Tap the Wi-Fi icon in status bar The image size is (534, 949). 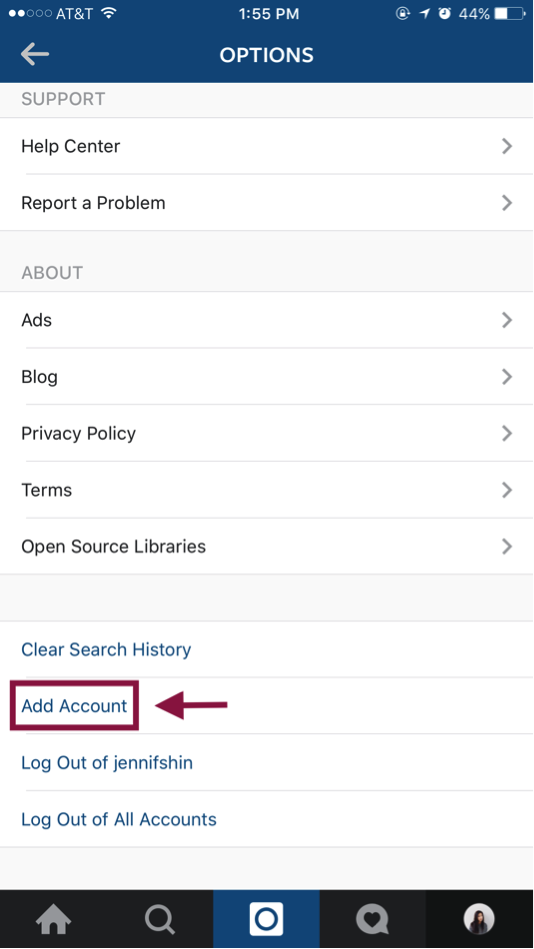108,13
